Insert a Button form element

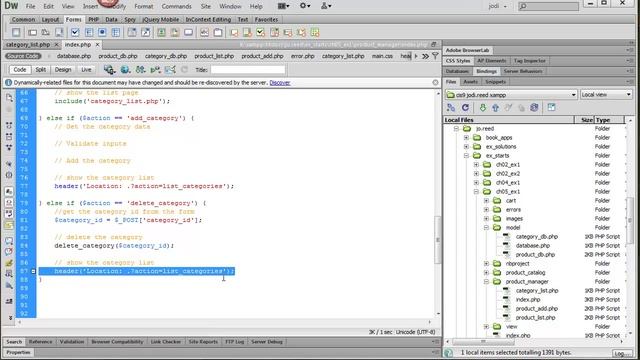click(189, 32)
